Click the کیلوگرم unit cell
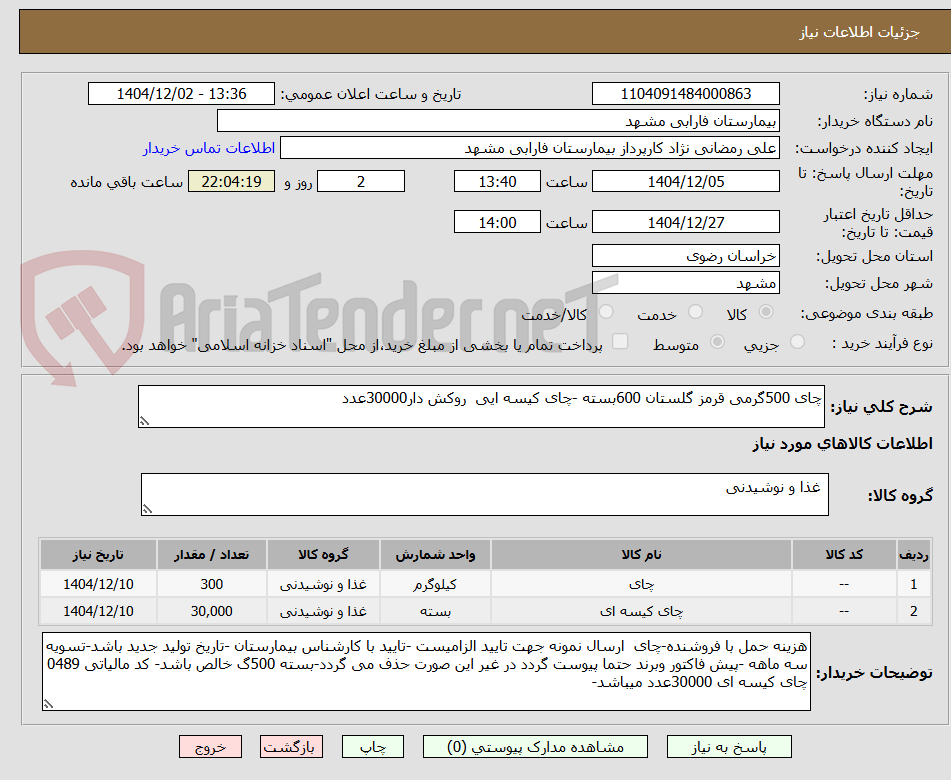The width and height of the screenshot is (951, 780). coord(435,584)
